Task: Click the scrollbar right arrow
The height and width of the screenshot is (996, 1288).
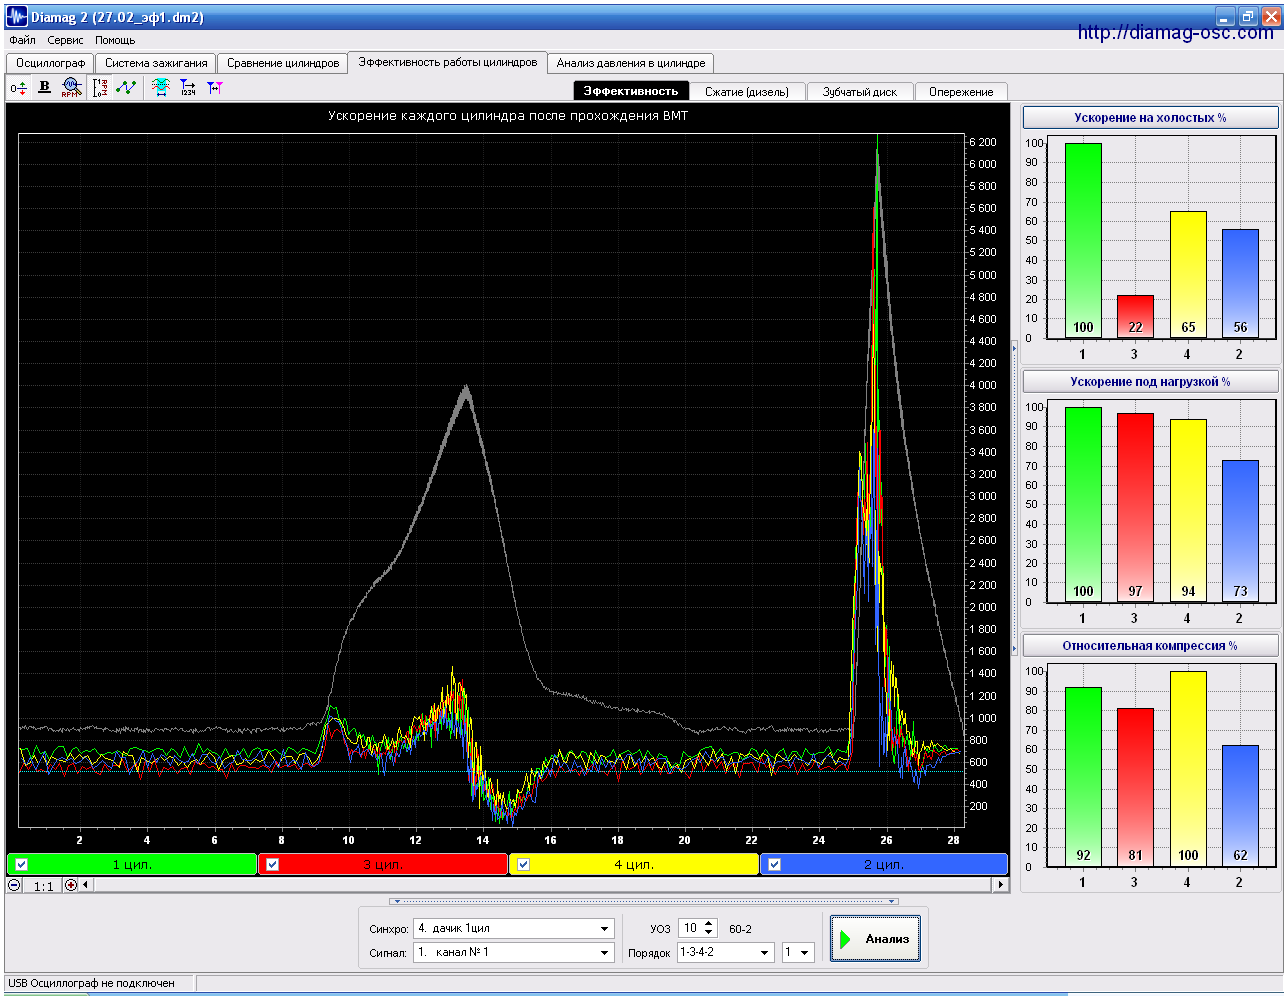Action: coord(1000,885)
